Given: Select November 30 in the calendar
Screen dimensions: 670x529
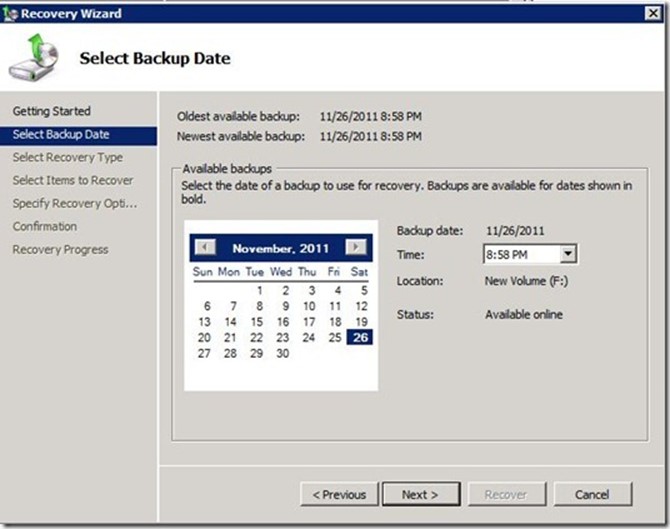Looking at the screenshot, I should click(283, 354).
